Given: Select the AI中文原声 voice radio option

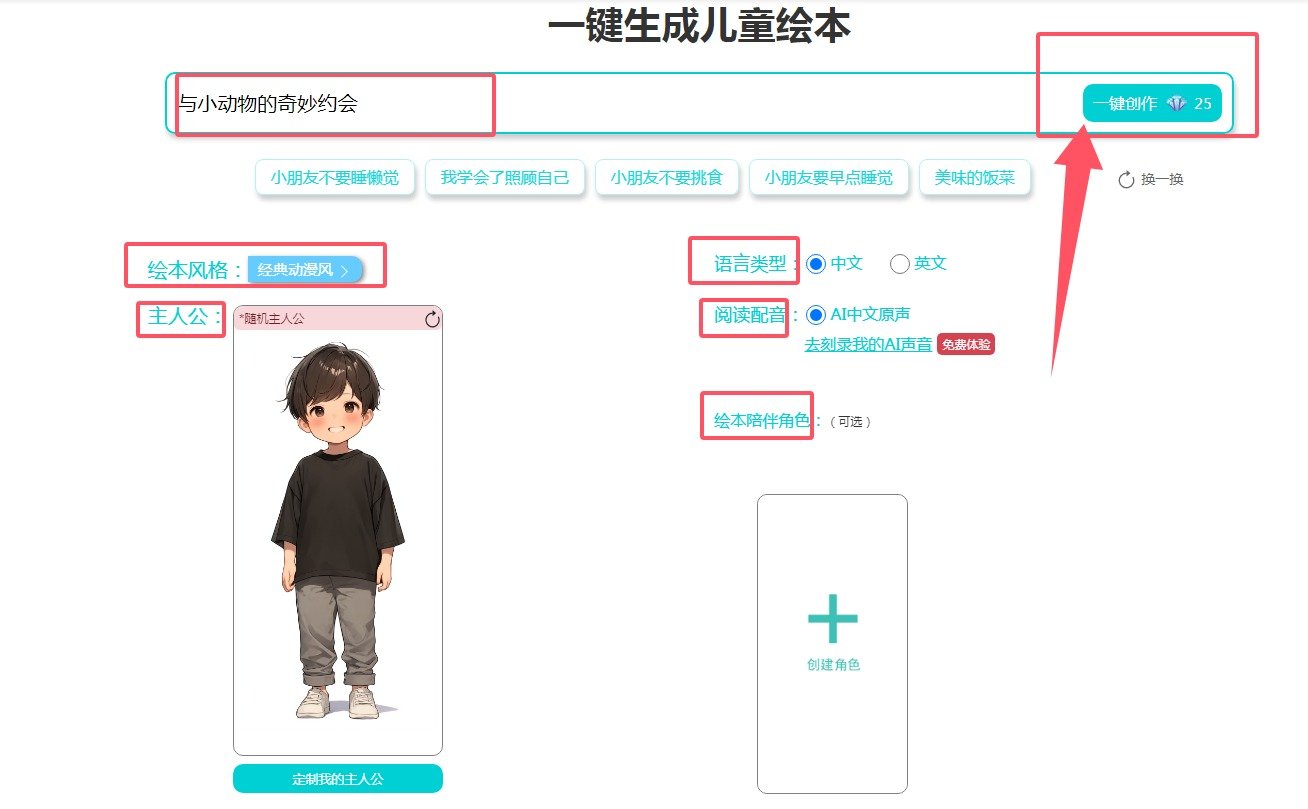Looking at the screenshot, I should click(x=816, y=315).
